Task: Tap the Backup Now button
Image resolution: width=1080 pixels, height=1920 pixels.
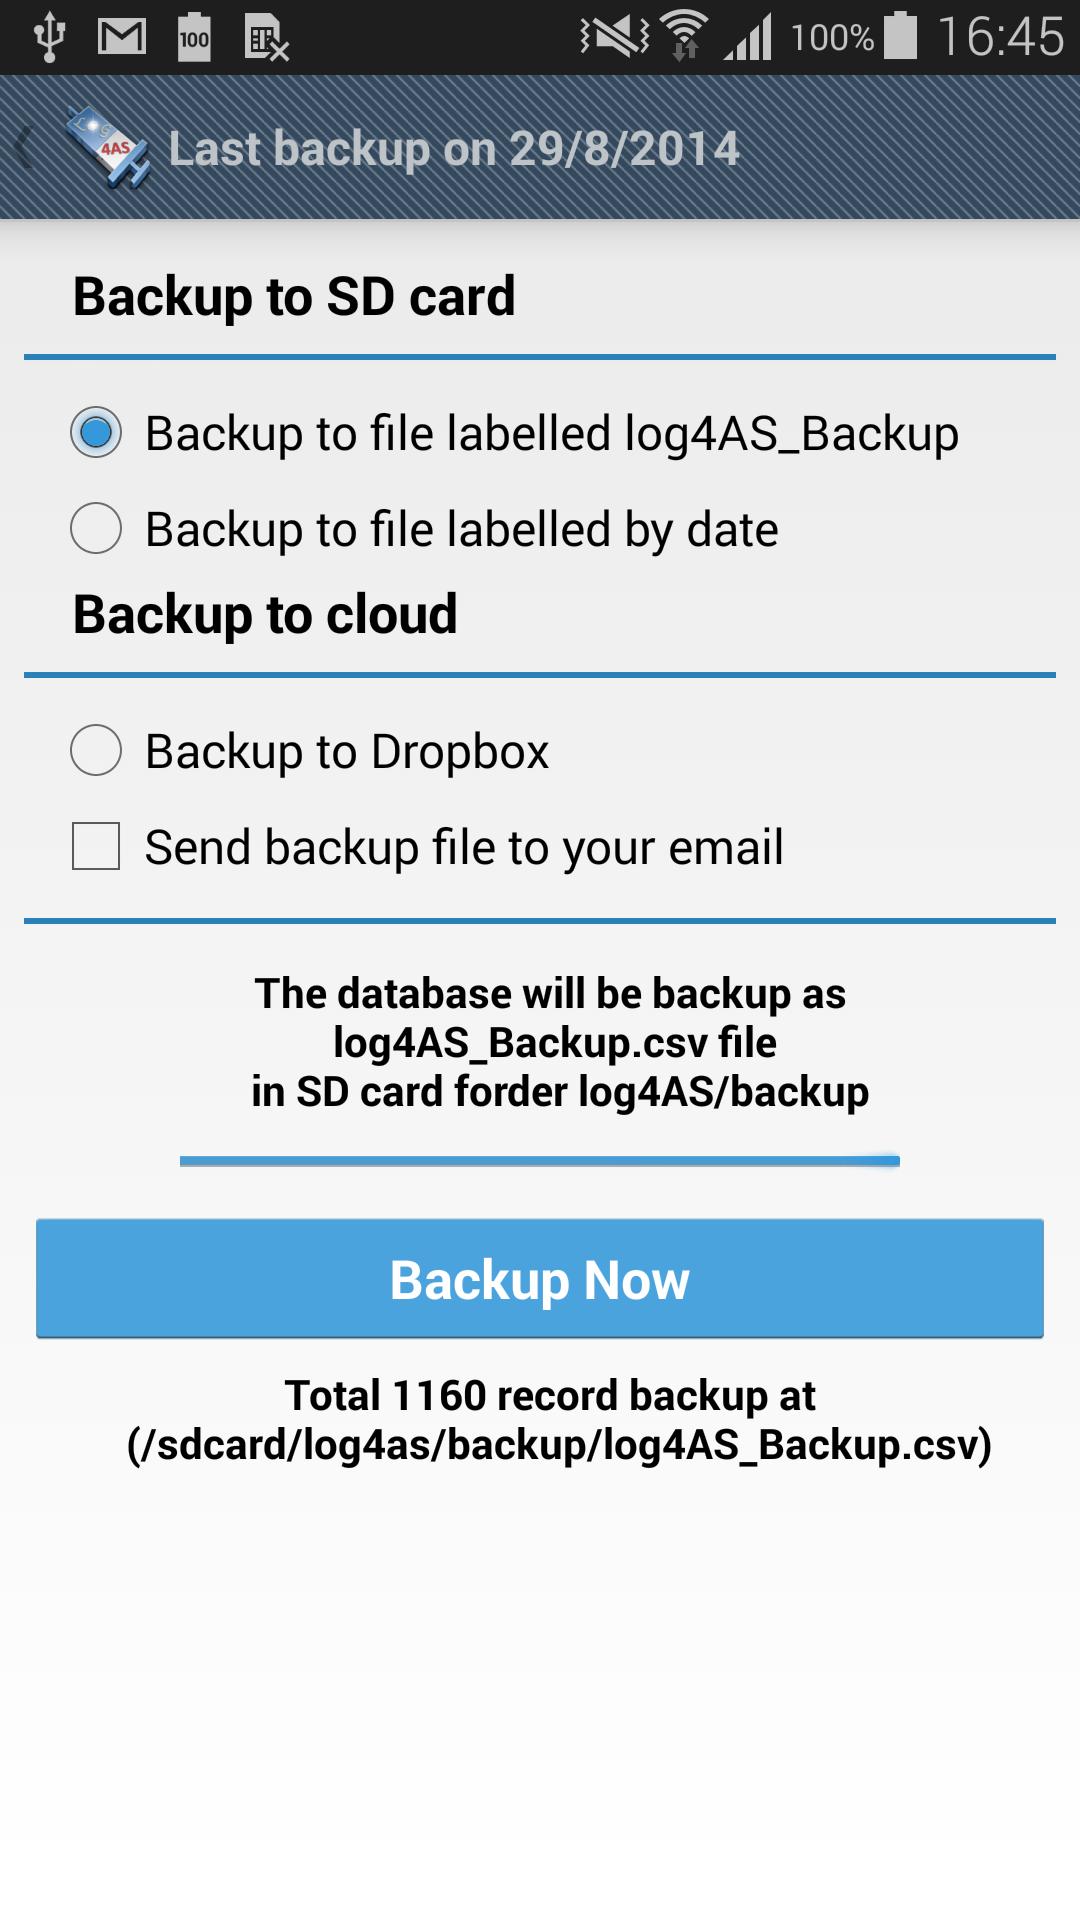Action: (540, 1278)
